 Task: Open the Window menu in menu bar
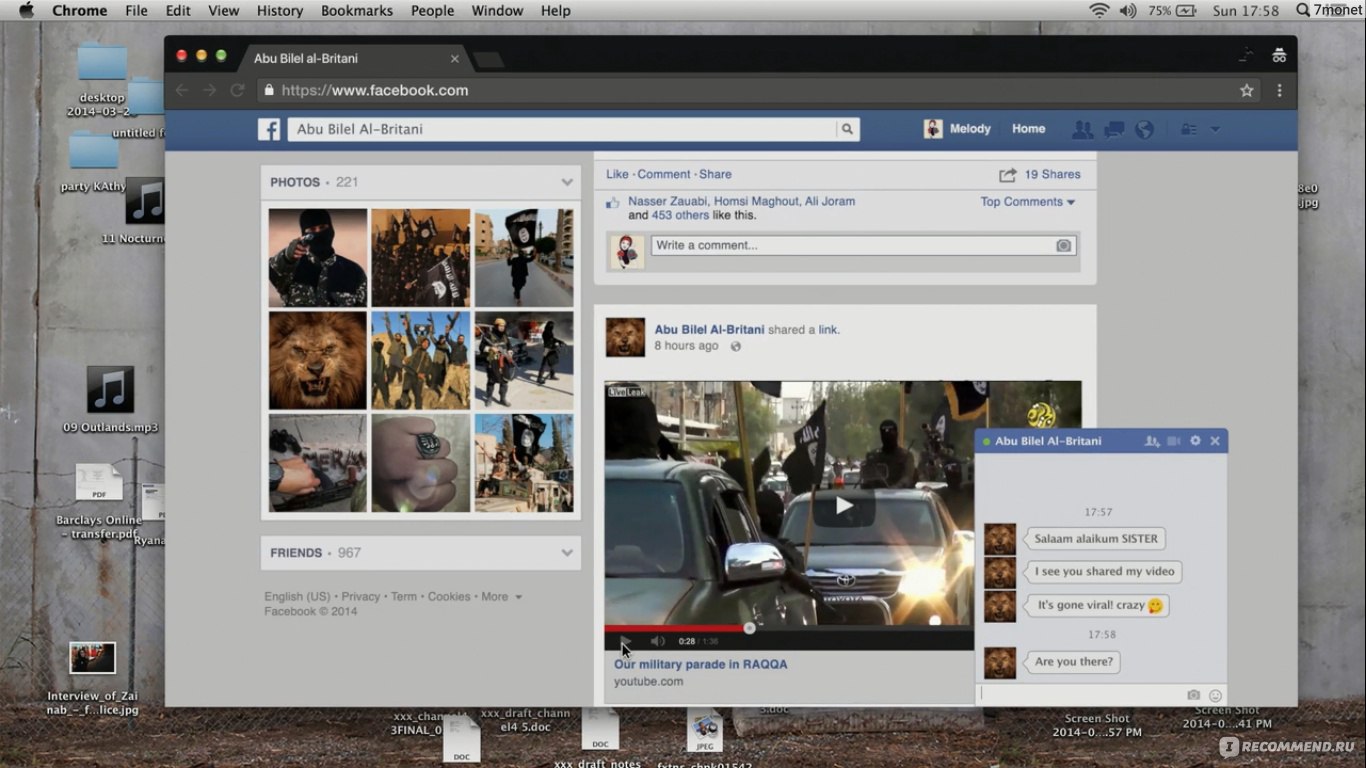pyautogui.click(x=497, y=11)
